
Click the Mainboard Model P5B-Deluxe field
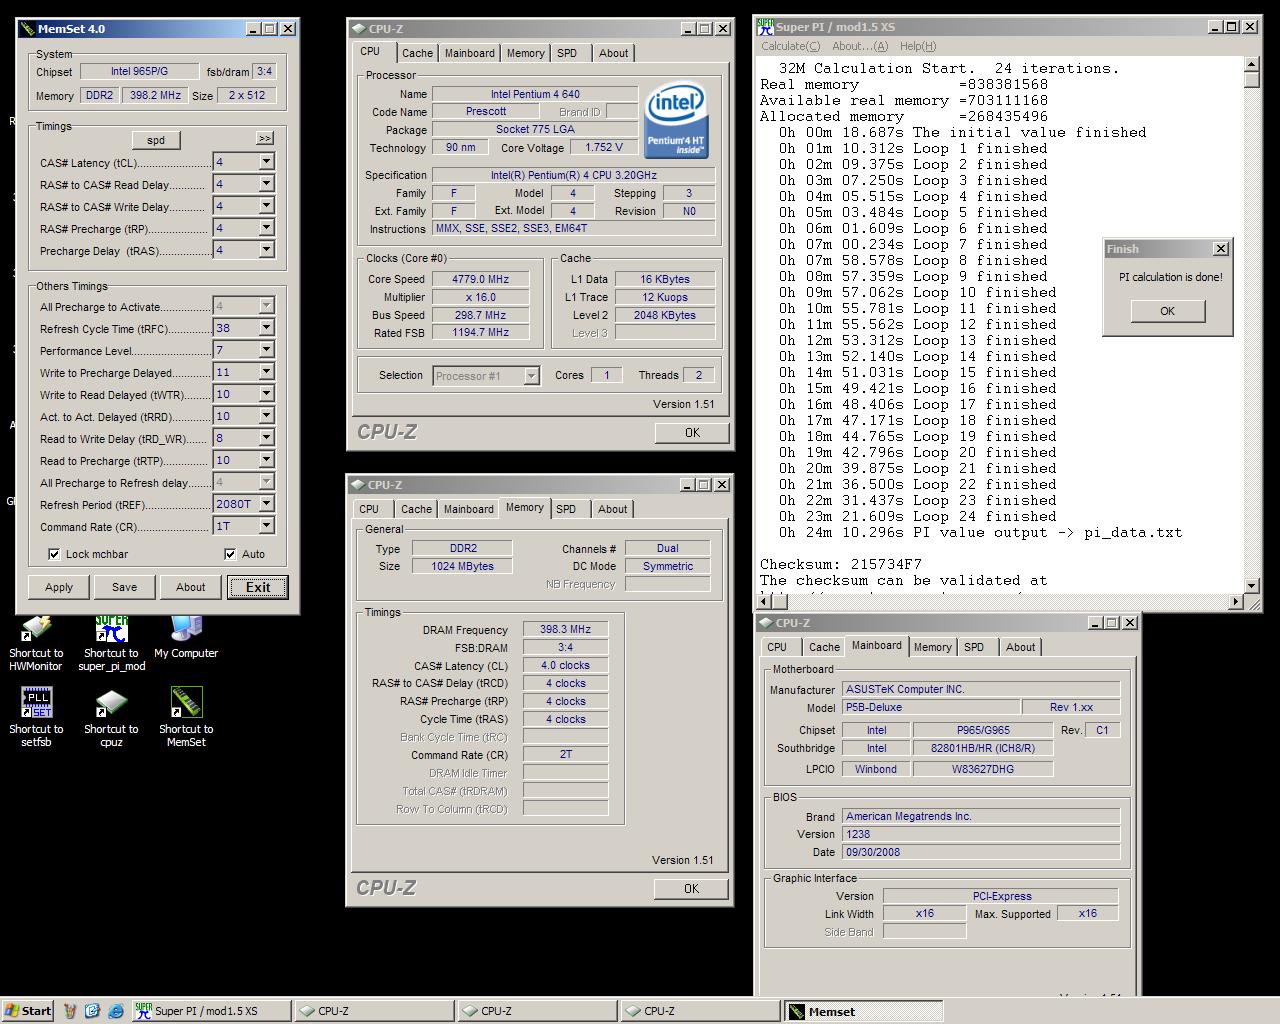tap(930, 707)
